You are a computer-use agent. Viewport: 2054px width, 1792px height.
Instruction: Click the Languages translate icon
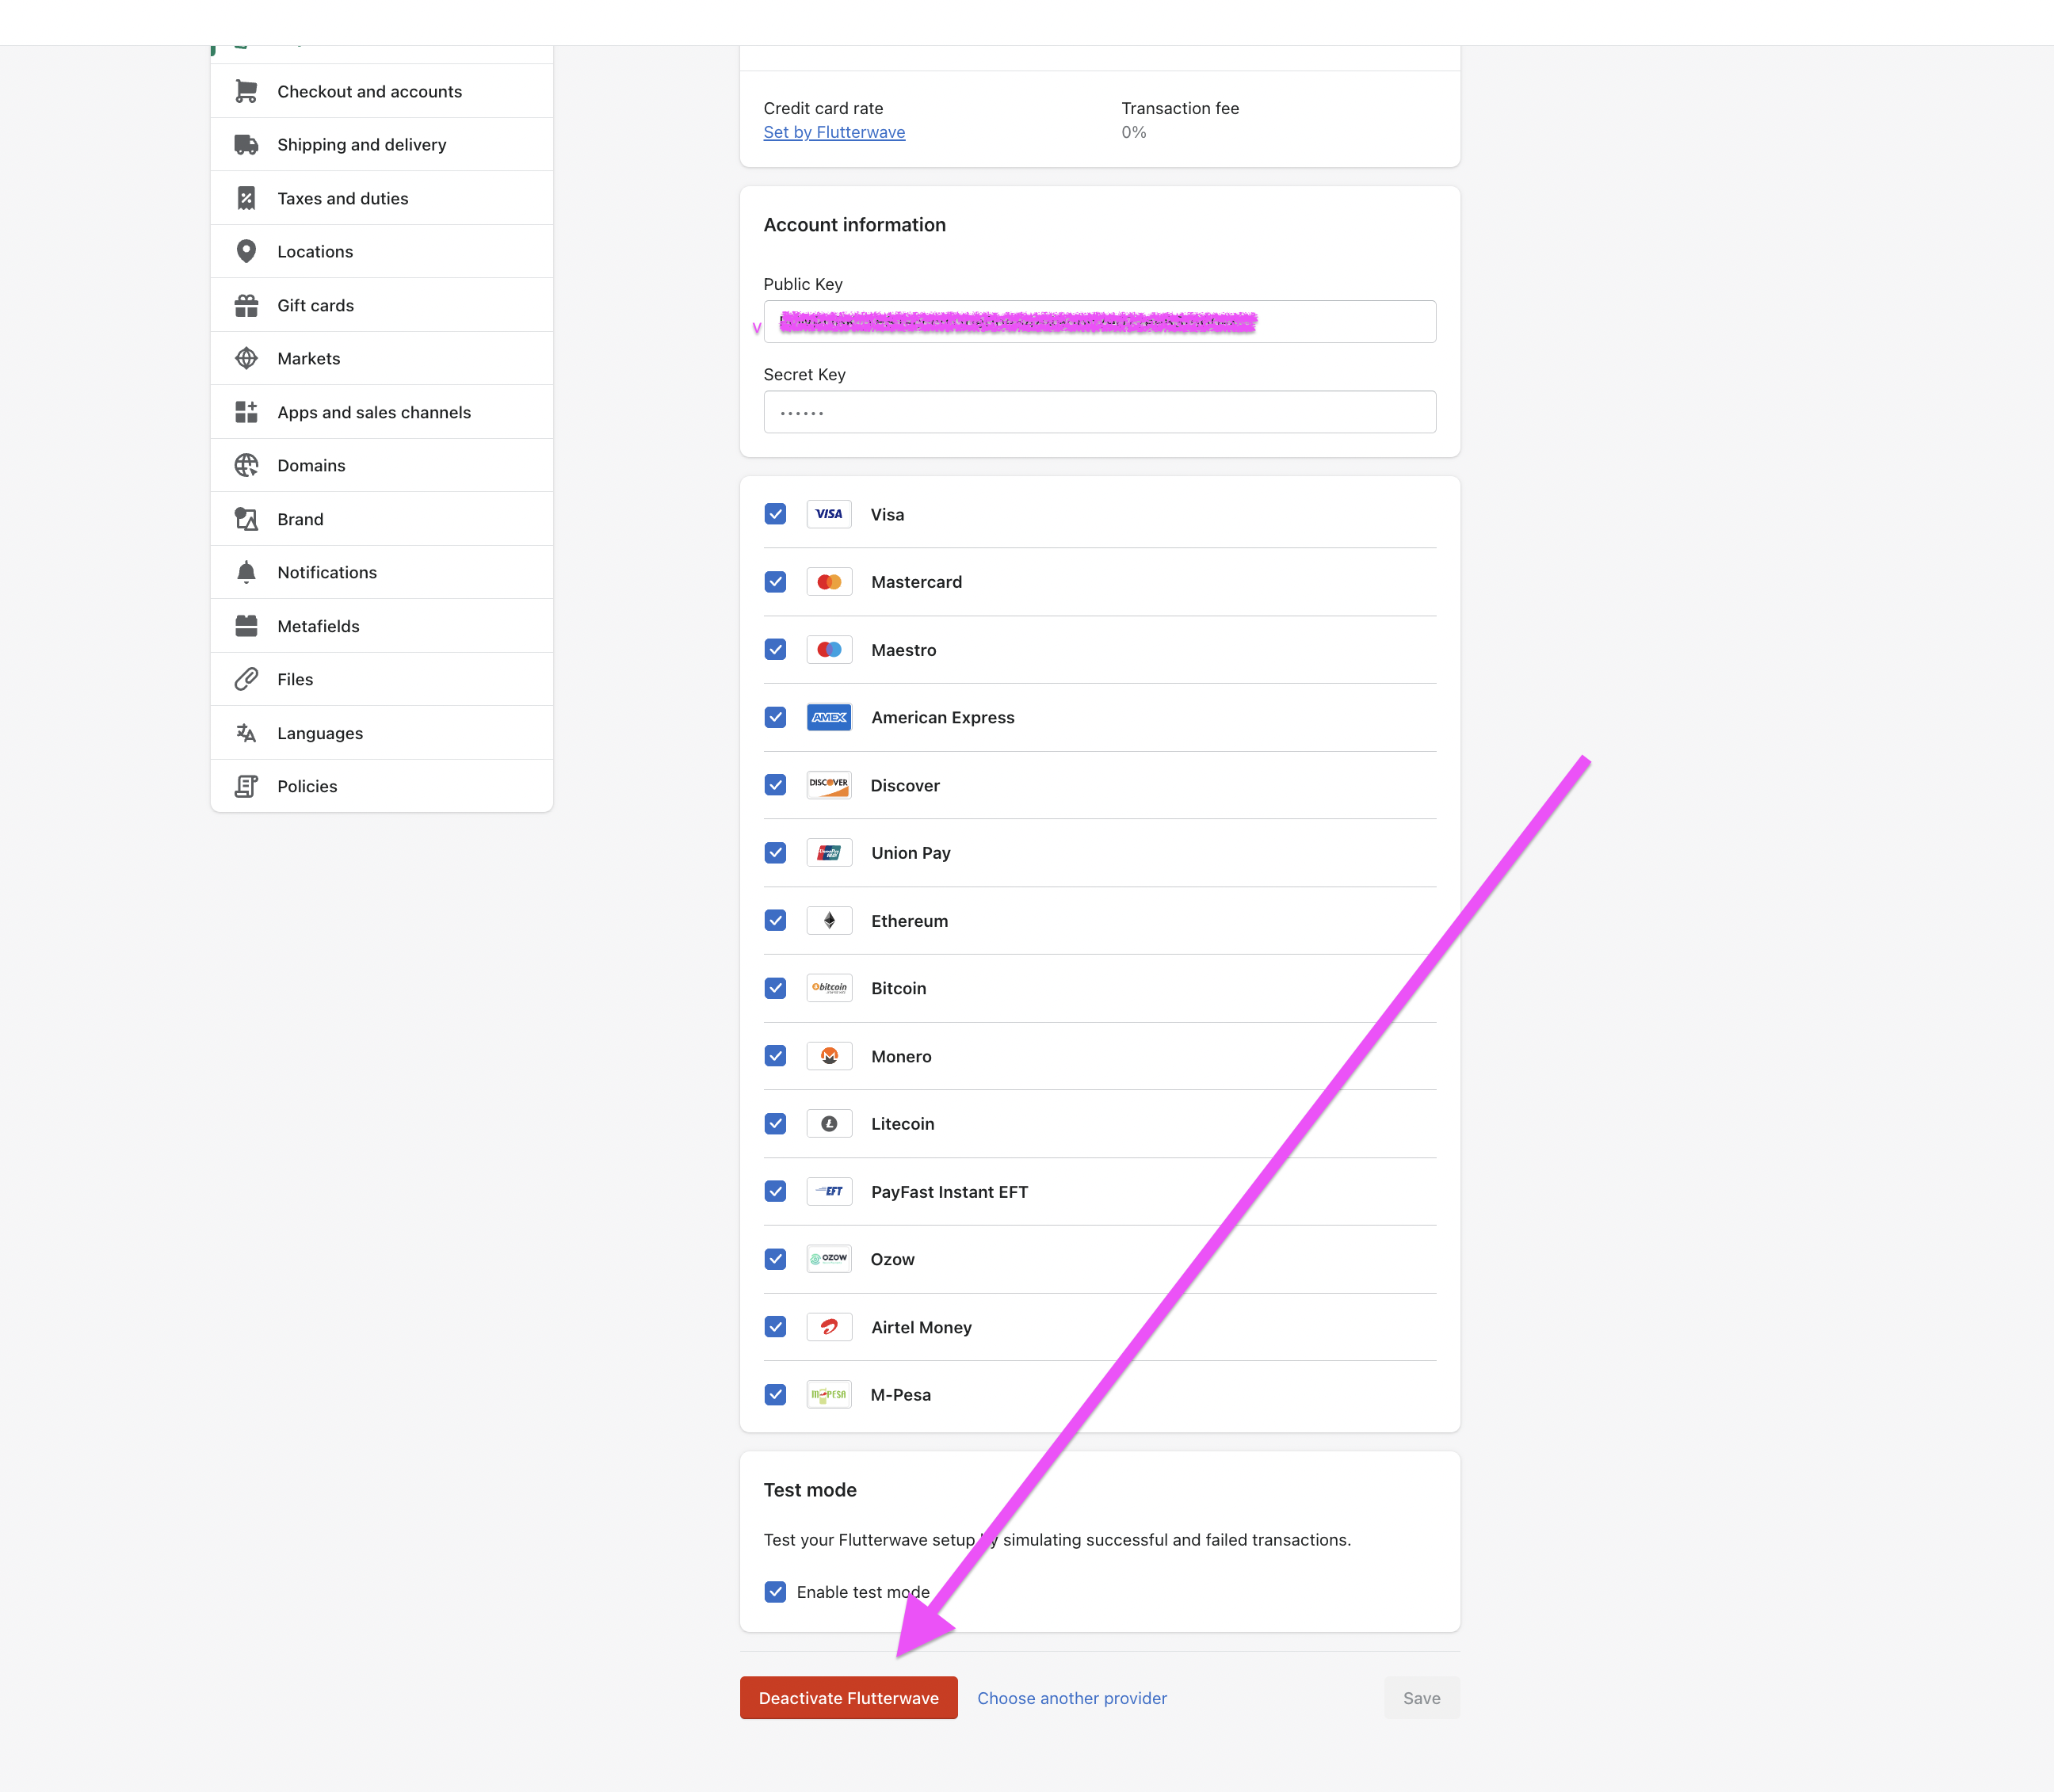coord(246,733)
